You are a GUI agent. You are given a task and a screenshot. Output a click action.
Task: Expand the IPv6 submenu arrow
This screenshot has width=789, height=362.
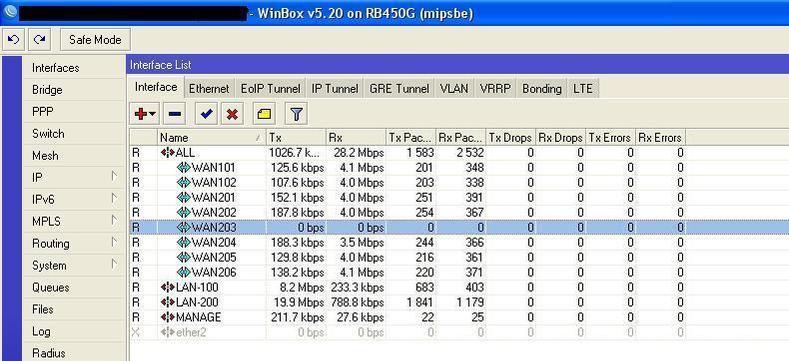[x=114, y=199]
